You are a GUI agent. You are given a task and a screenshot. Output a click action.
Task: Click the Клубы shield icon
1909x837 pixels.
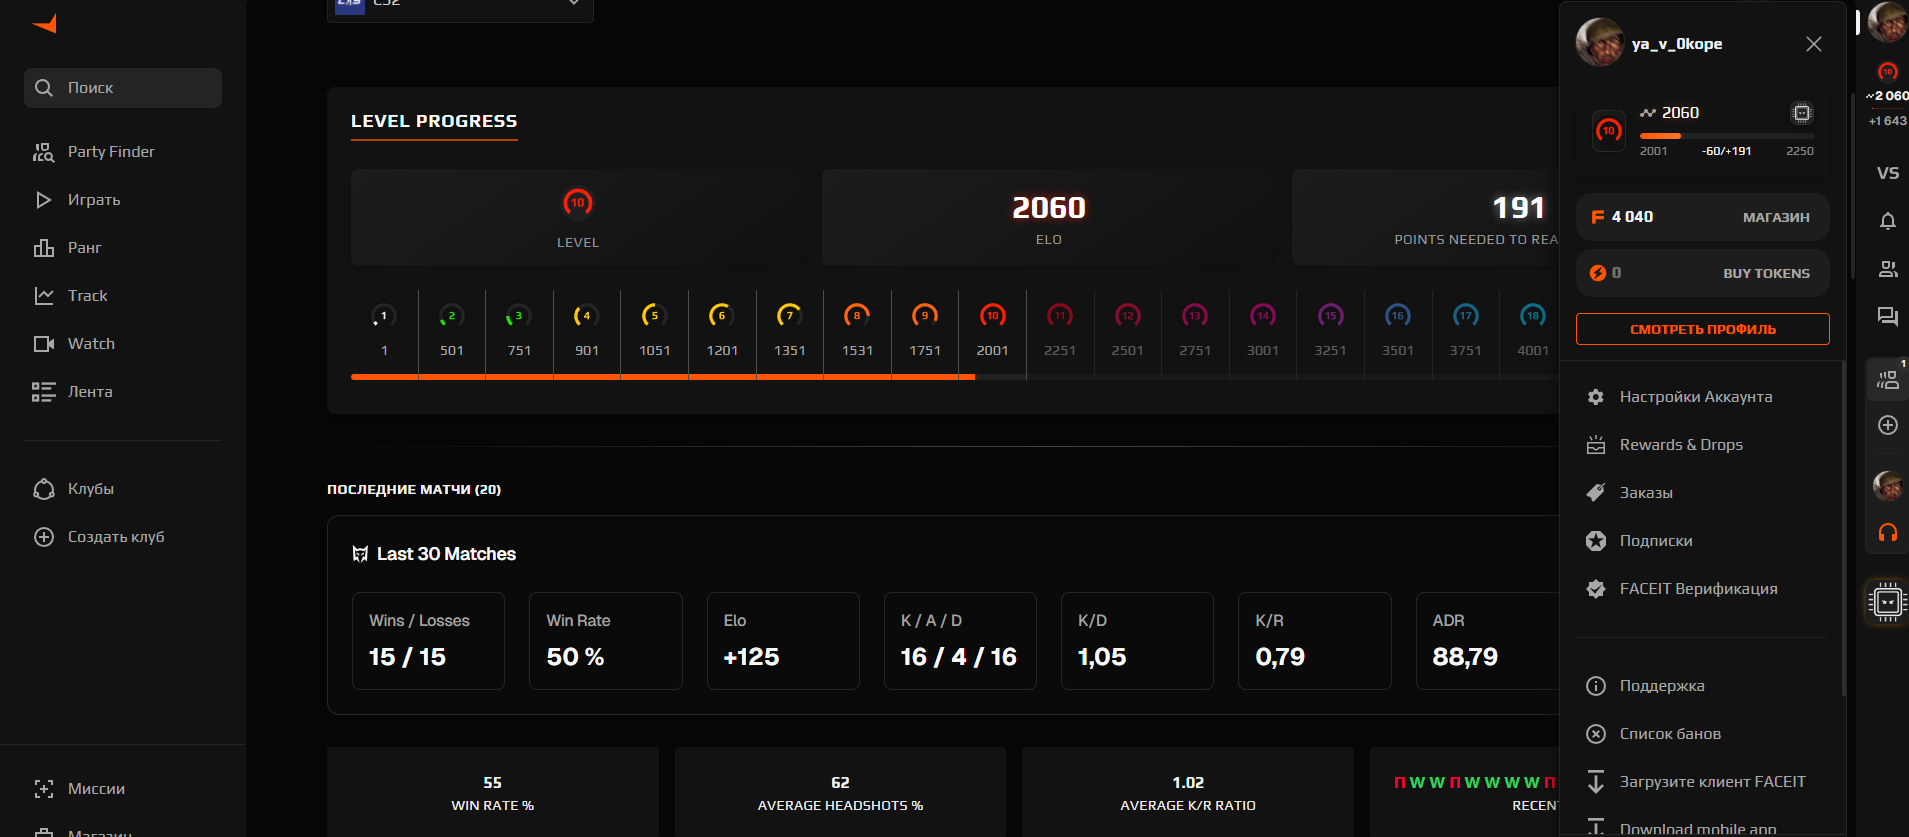click(44, 489)
